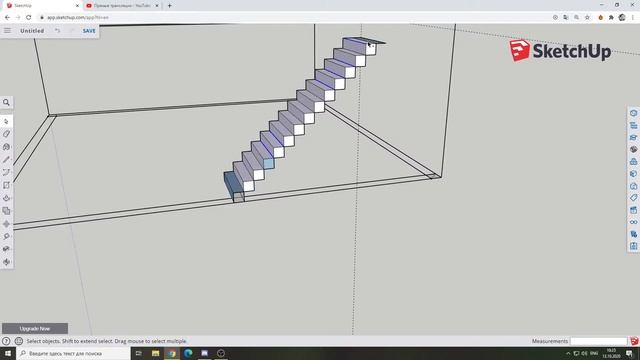Open the Windows Start menu

[x=8, y=353]
